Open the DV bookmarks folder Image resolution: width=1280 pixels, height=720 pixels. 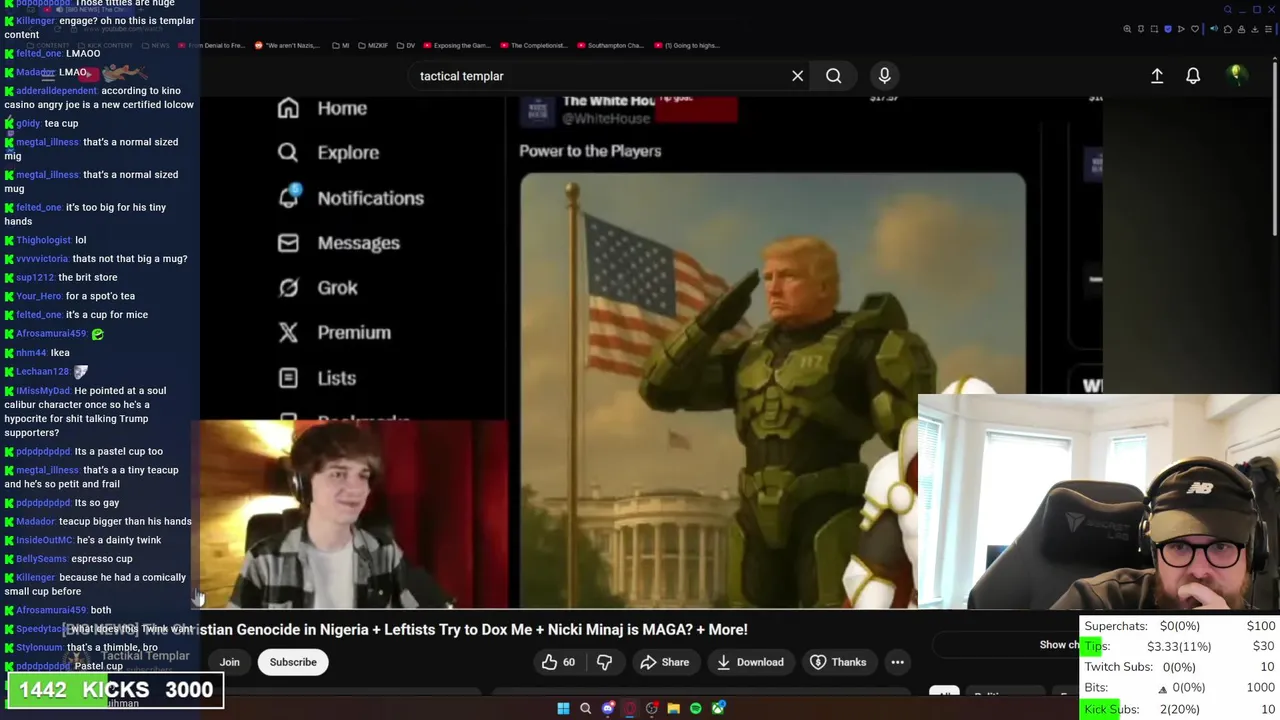point(406,45)
